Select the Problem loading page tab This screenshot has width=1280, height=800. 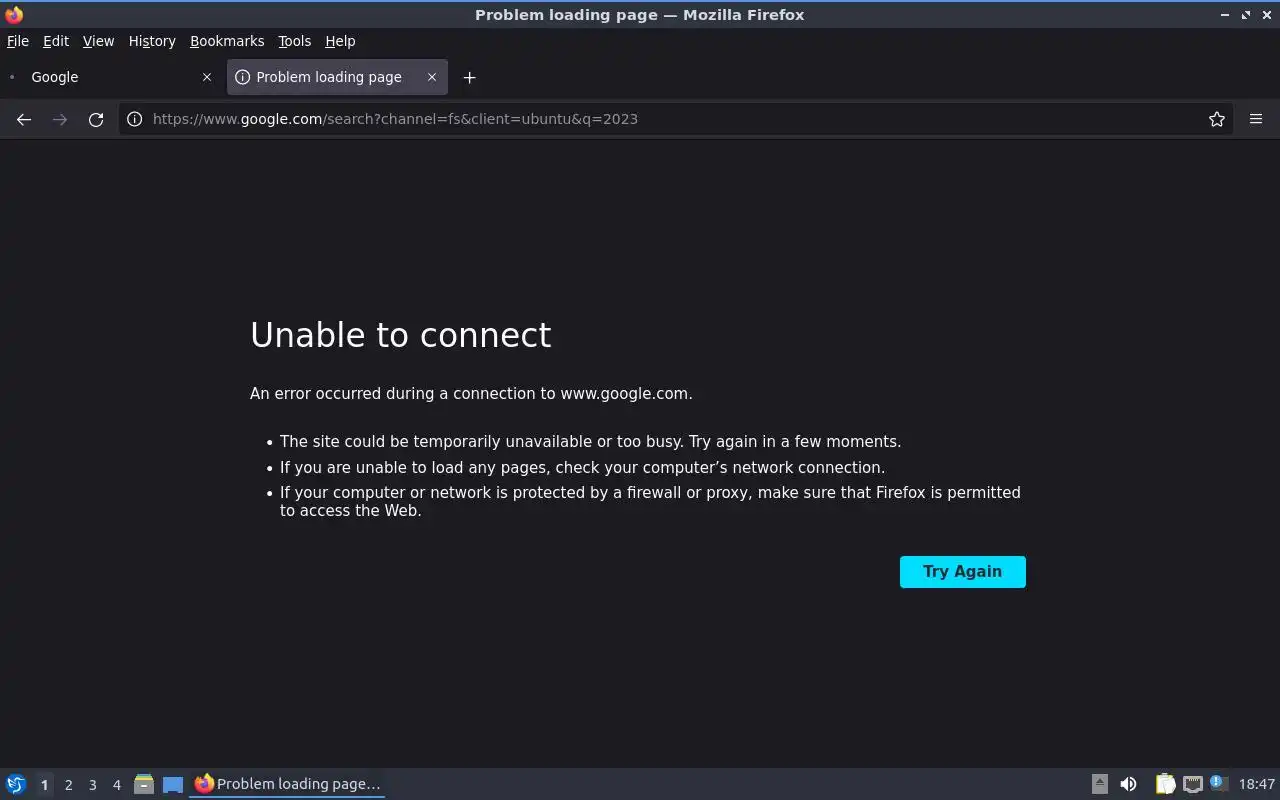(337, 77)
